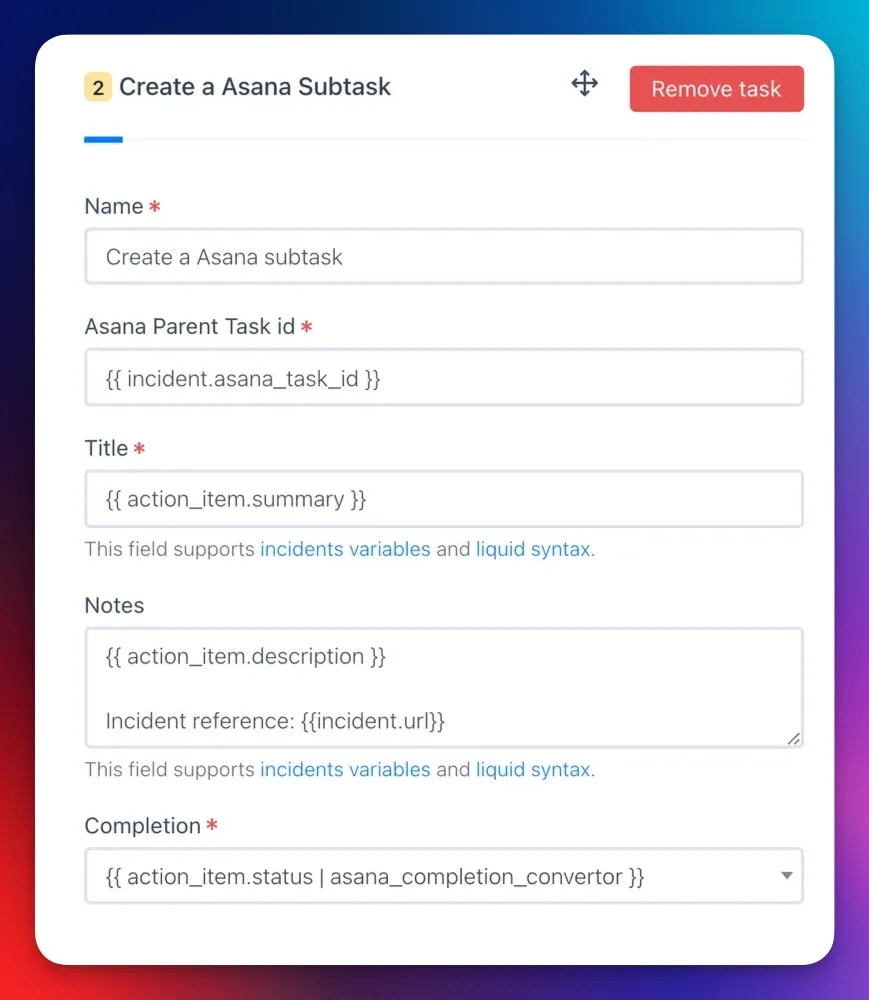The image size is (869, 1000).
Task: Click the Notes field label
Action: pyautogui.click(x=115, y=605)
